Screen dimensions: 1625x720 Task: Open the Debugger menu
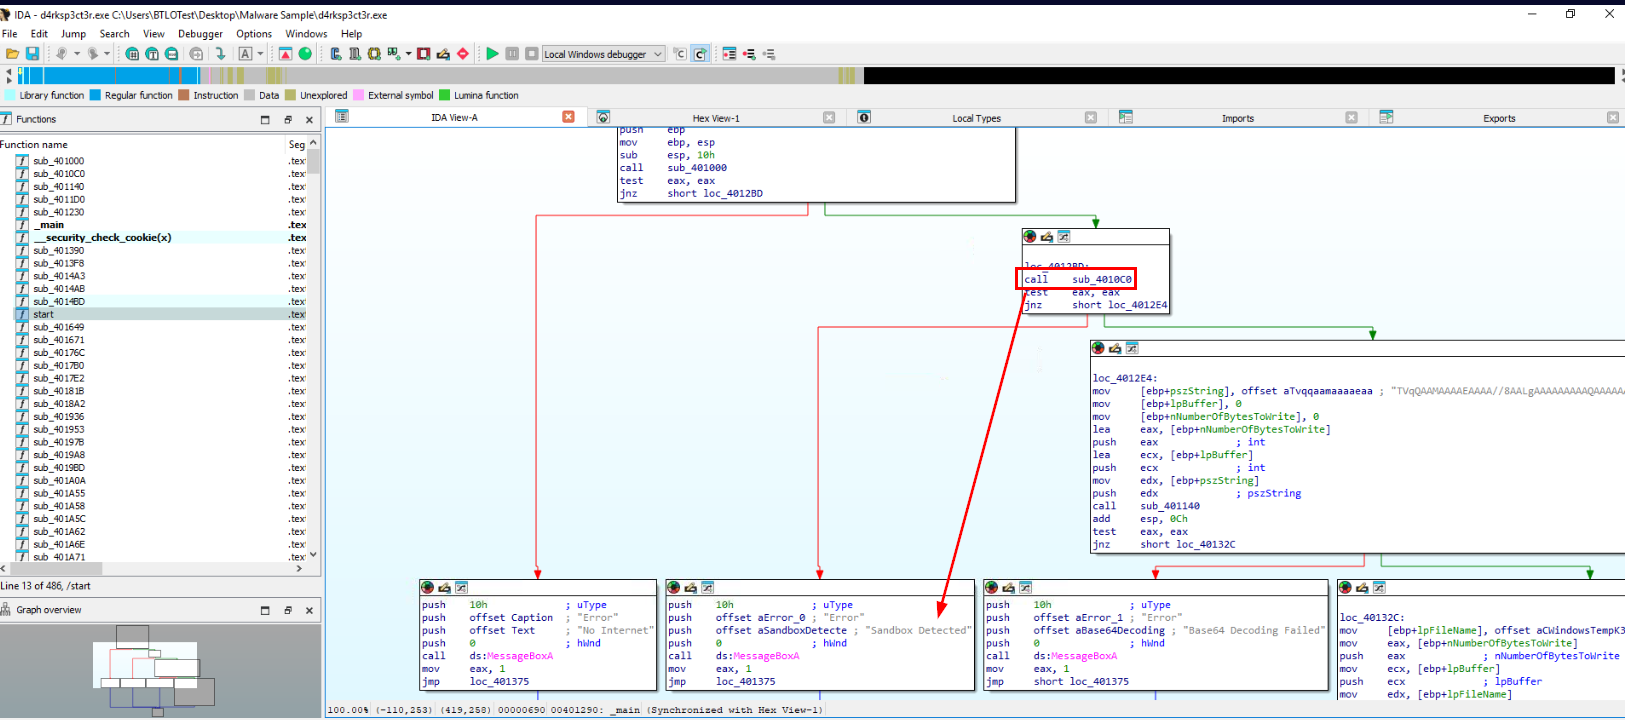point(200,33)
